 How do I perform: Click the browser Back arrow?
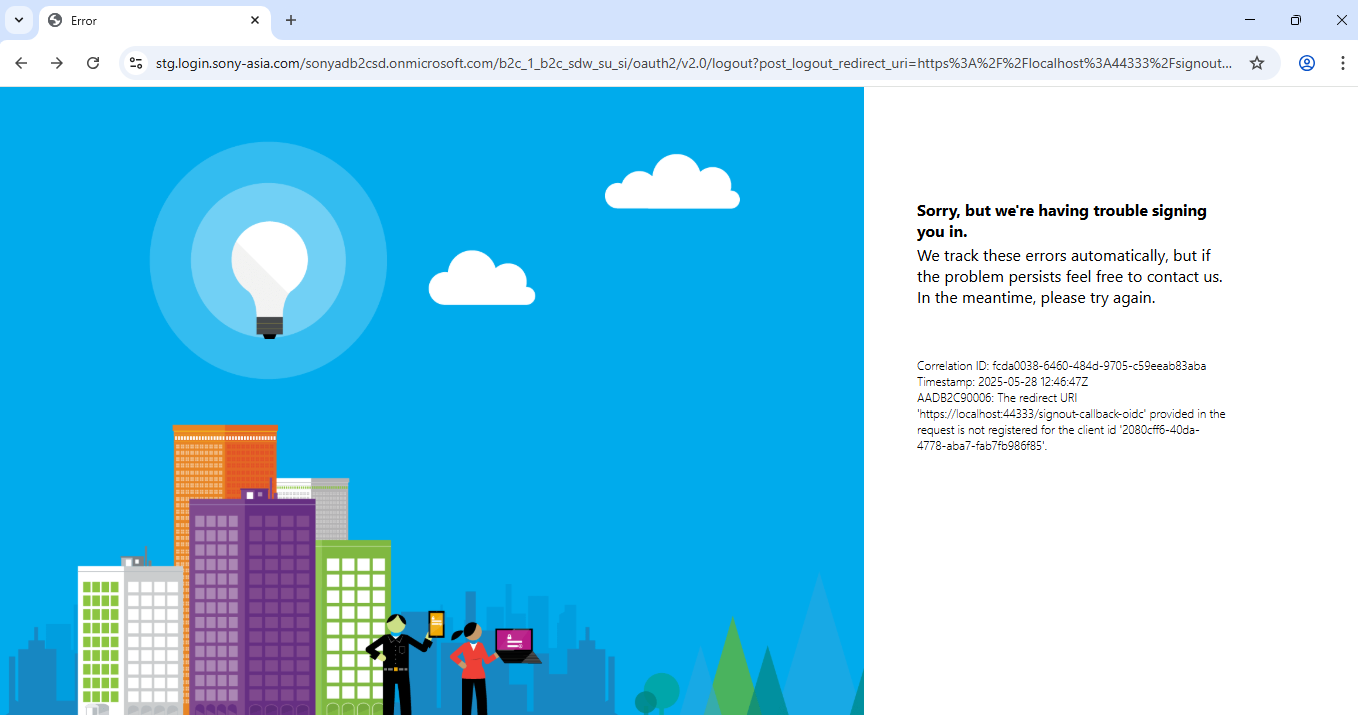tap(21, 63)
